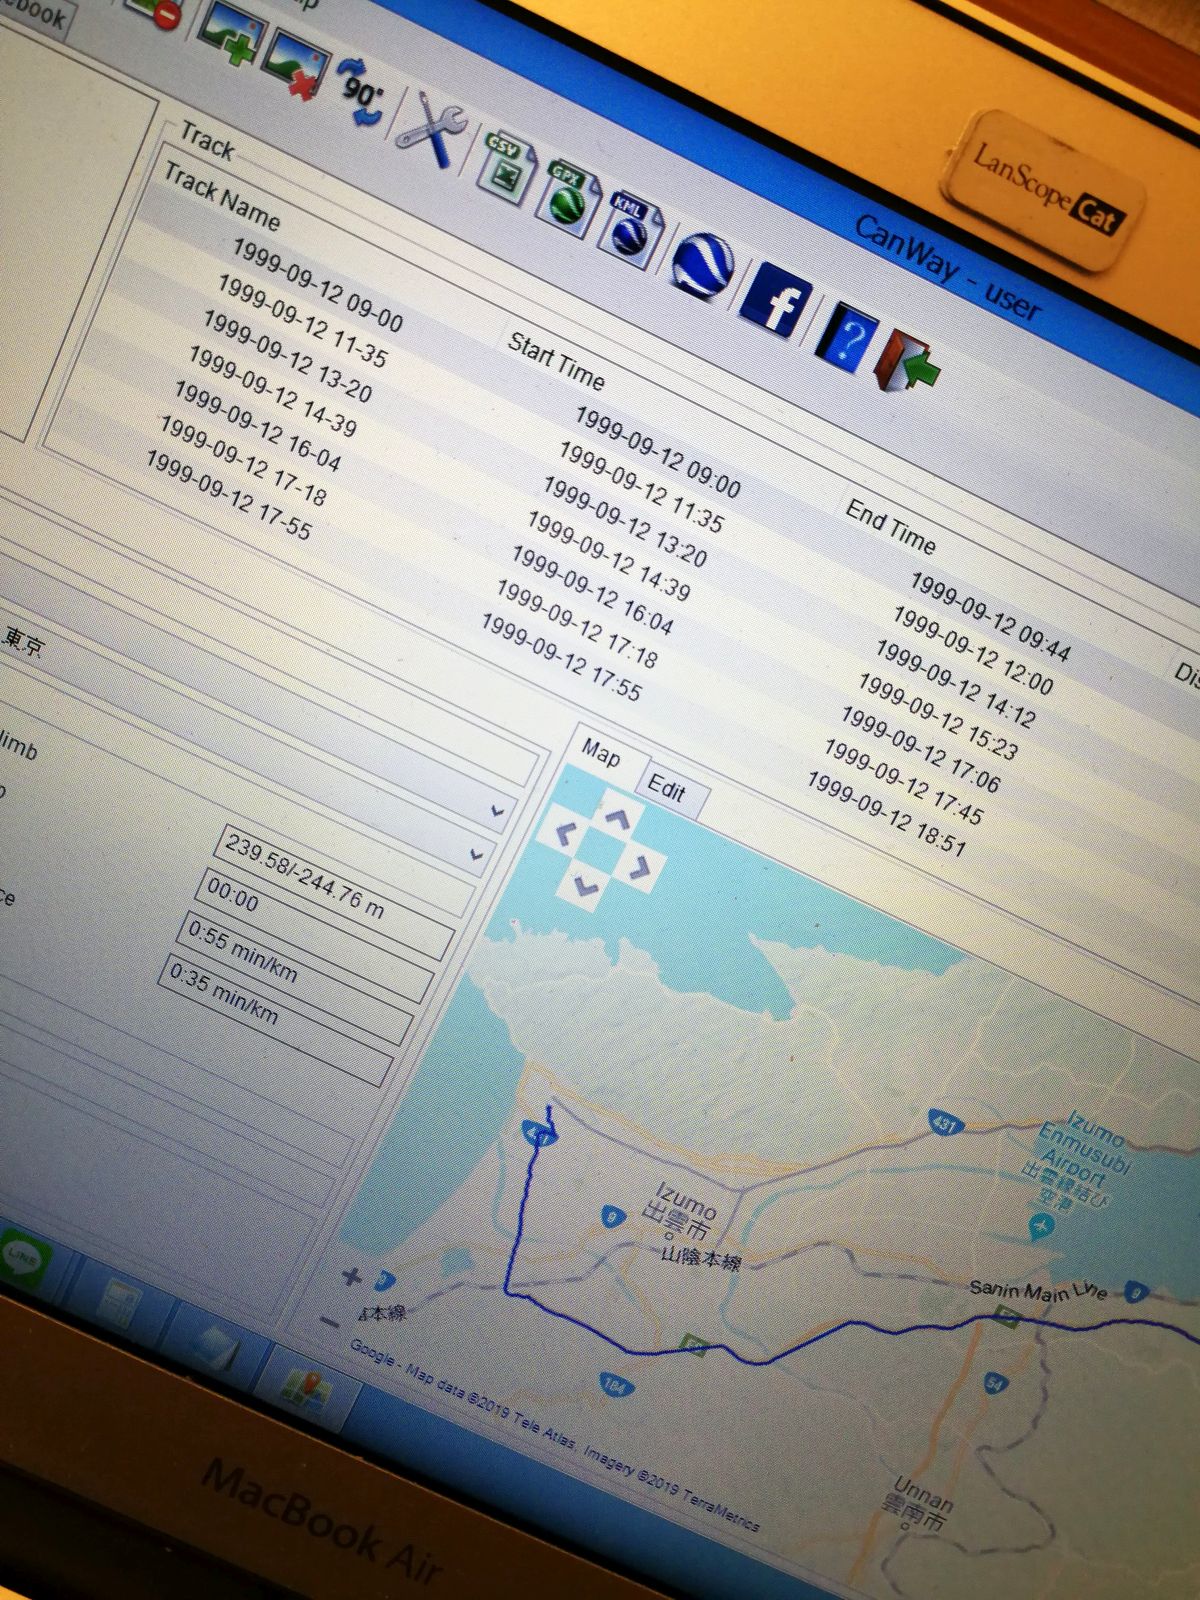Expand the dropdown arrow above the elevation field
The width and height of the screenshot is (1200, 1600).
click(x=477, y=855)
